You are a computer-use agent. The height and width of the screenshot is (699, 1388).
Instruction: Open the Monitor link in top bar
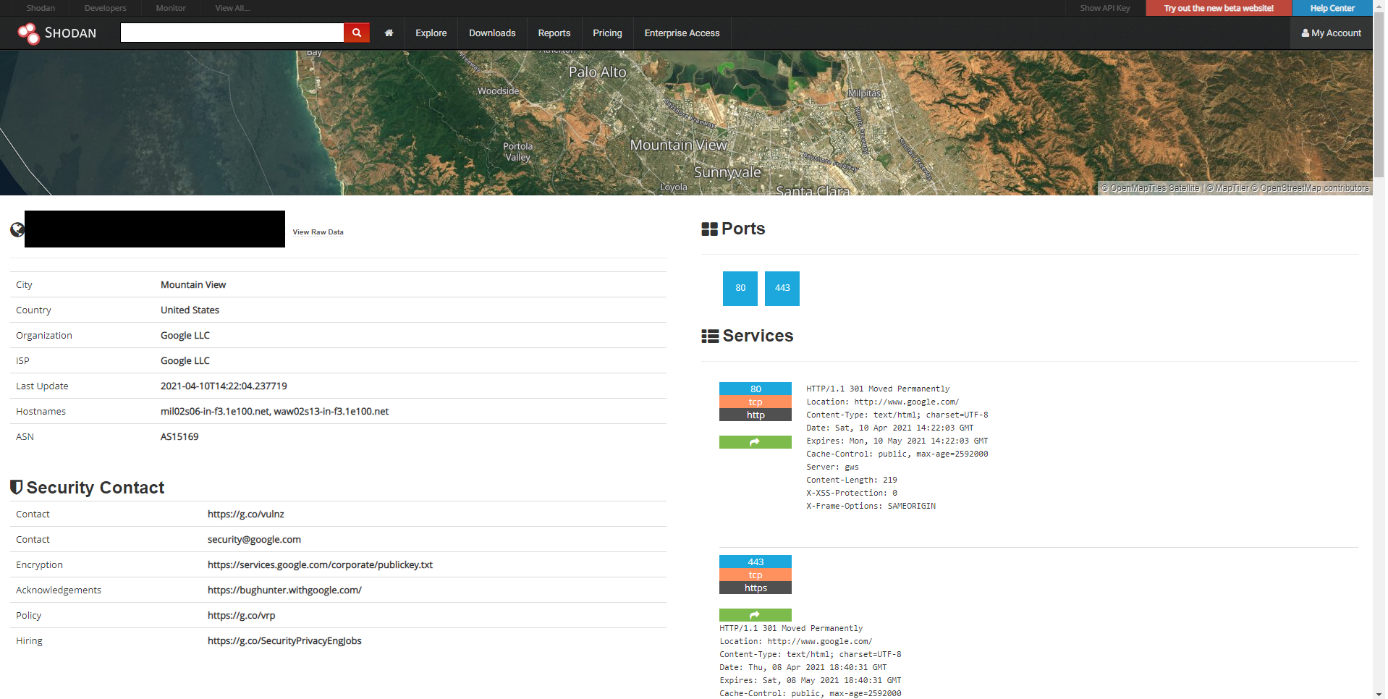[171, 8]
